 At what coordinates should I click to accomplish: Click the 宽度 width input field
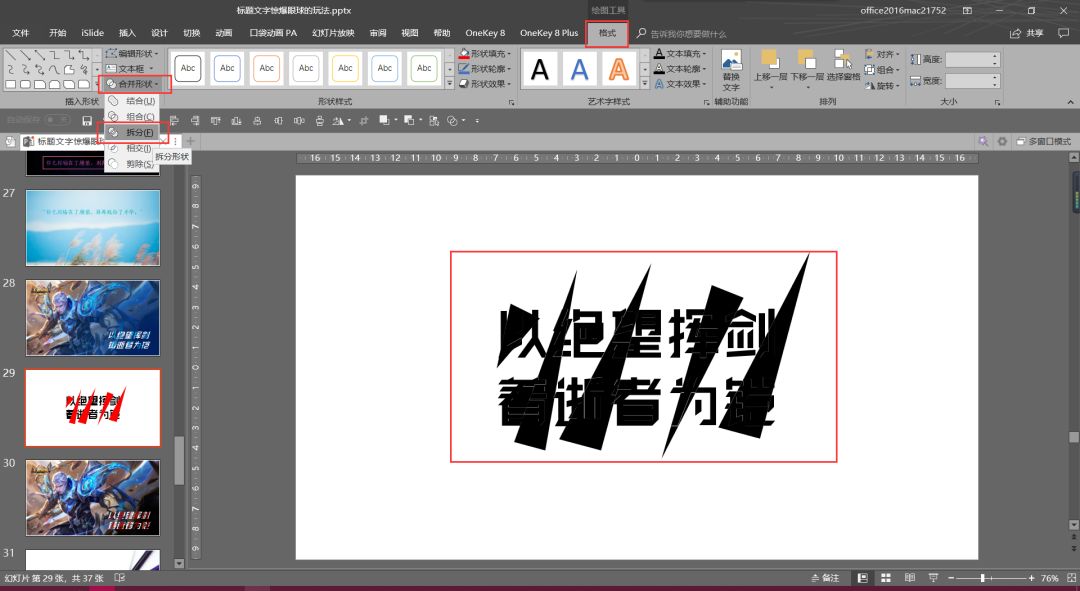[972, 81]
